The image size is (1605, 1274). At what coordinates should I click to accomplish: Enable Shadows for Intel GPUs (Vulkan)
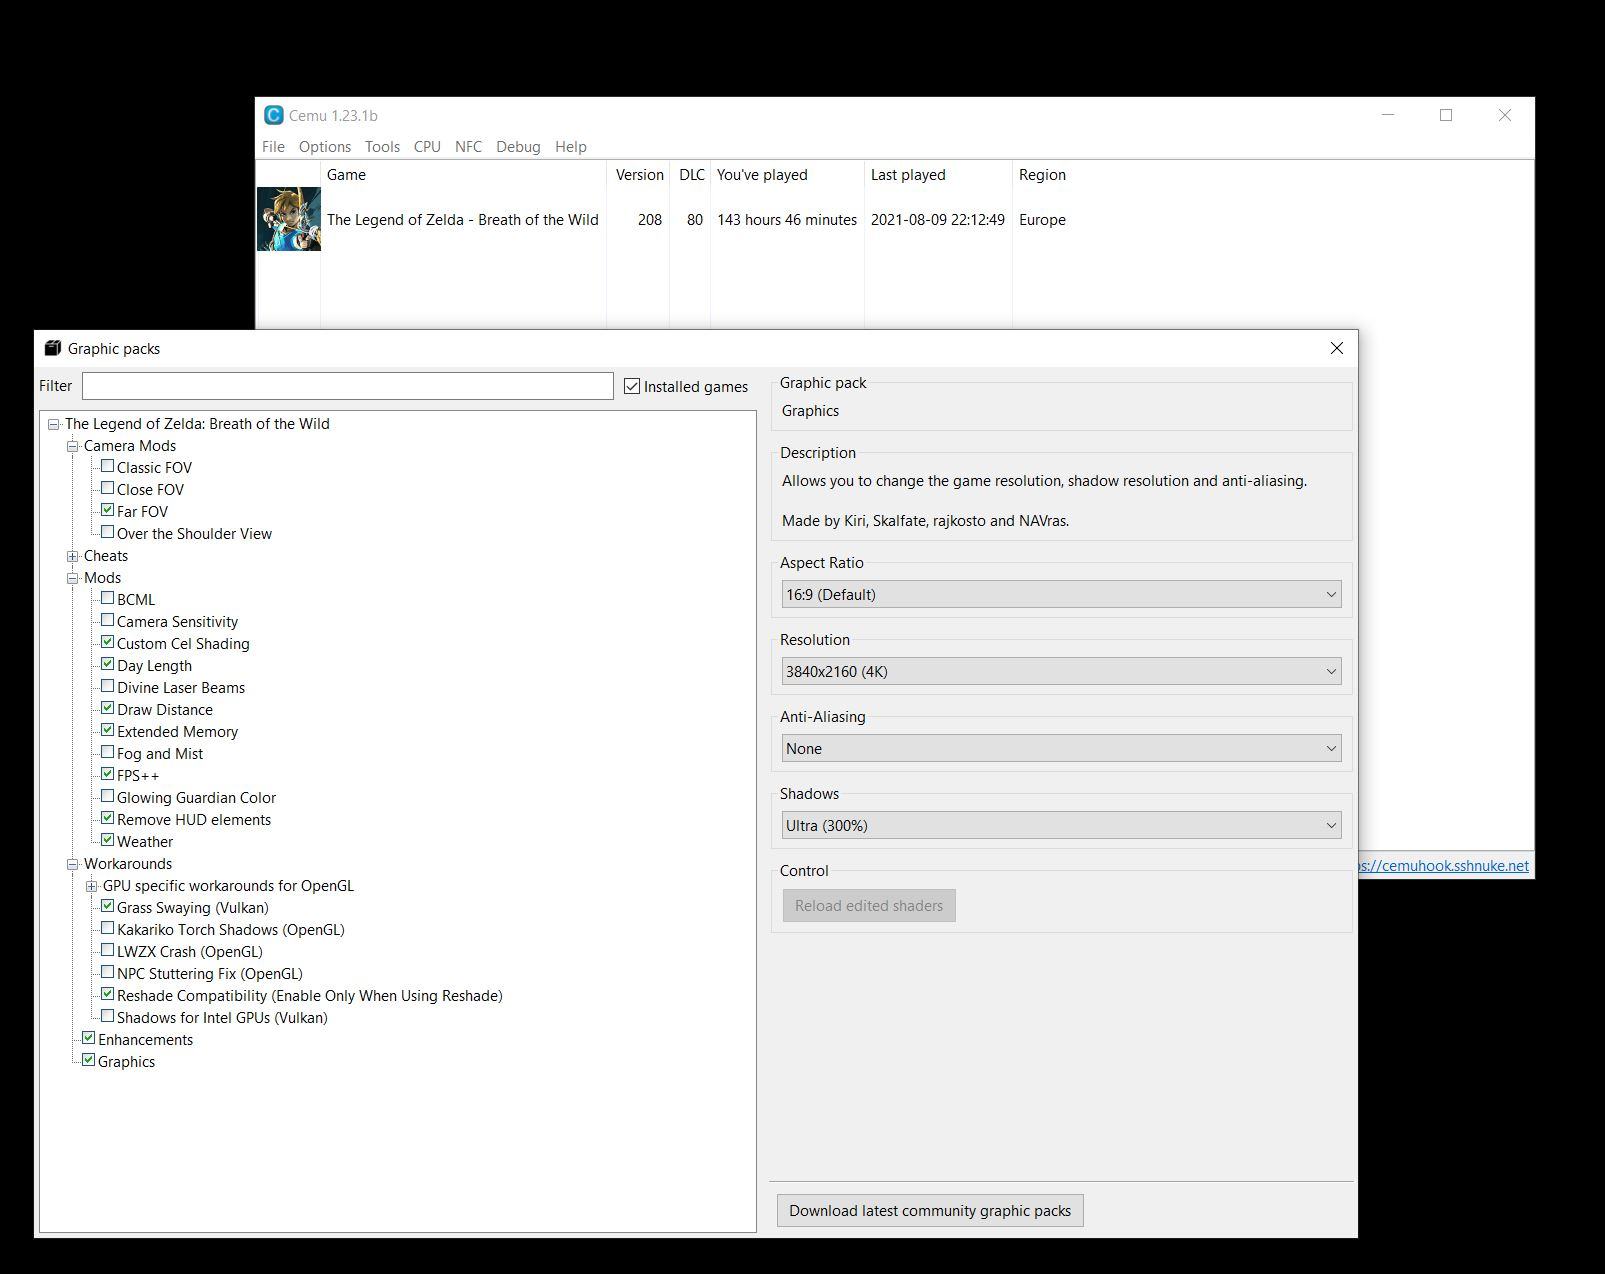click(107, 1016)
